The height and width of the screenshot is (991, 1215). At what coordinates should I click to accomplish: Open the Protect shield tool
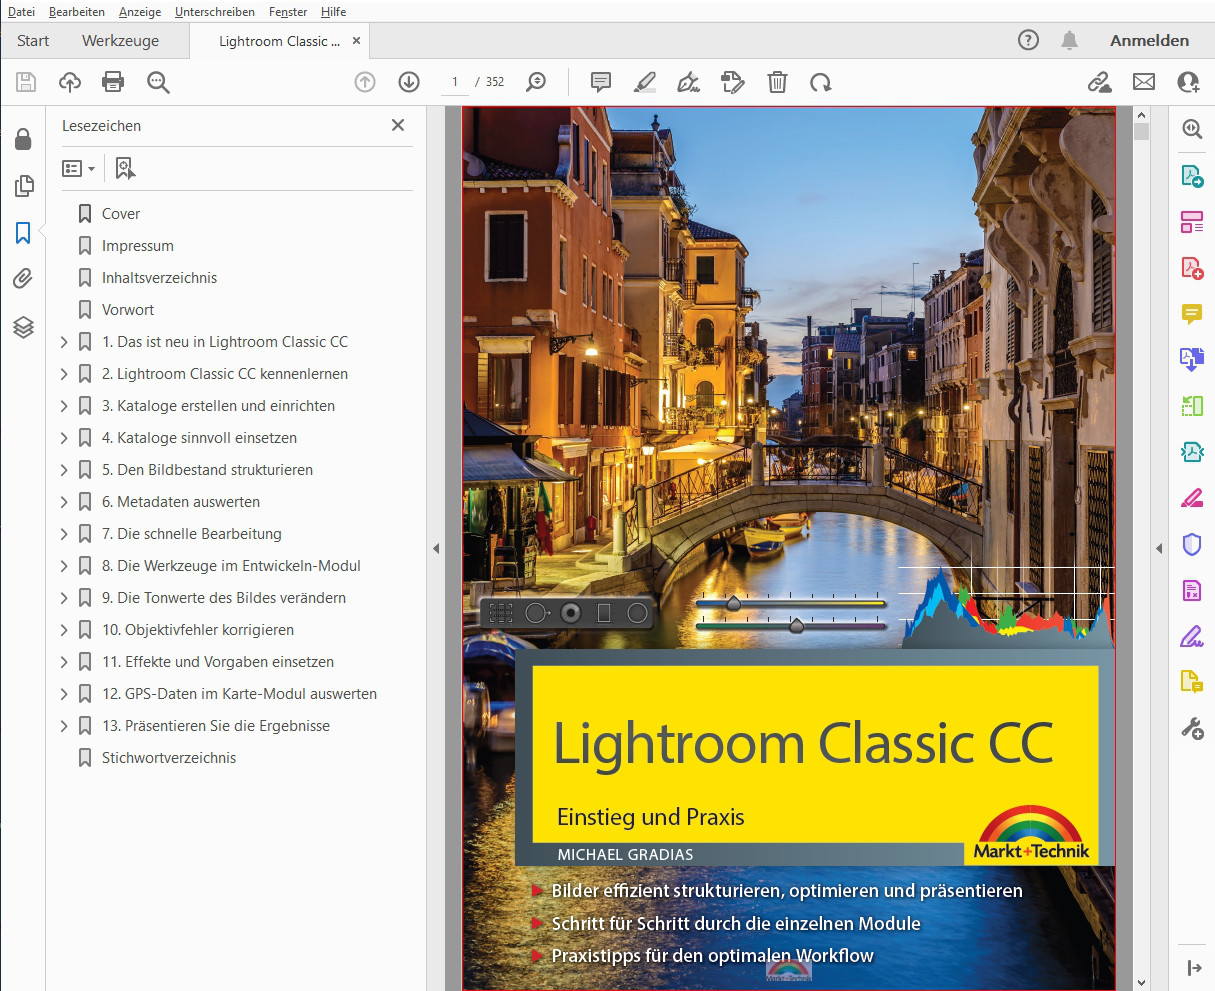pyautogui.click(x=1192, y=544)
